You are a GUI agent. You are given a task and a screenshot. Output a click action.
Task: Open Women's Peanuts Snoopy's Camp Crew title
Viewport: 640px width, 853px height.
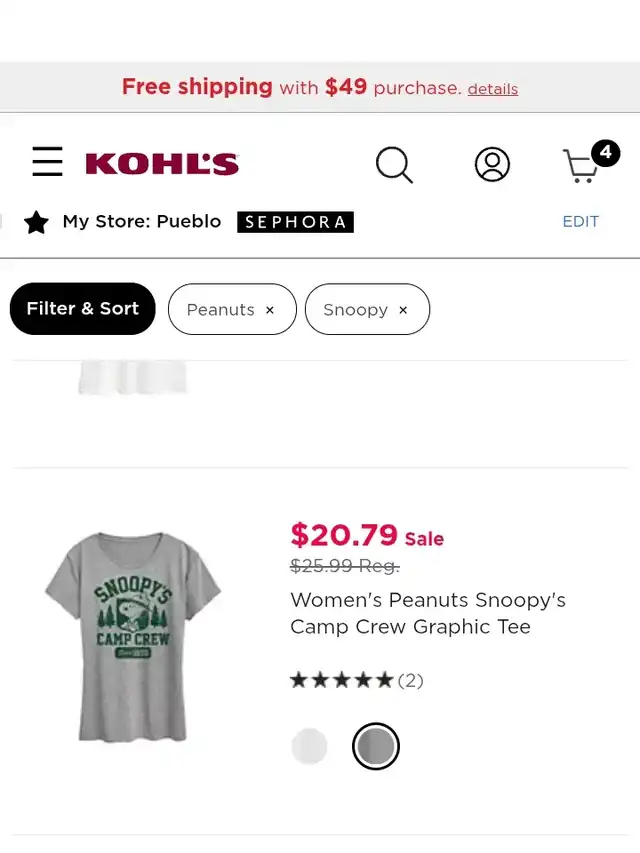pyautogui.click(x=428, y=613)
